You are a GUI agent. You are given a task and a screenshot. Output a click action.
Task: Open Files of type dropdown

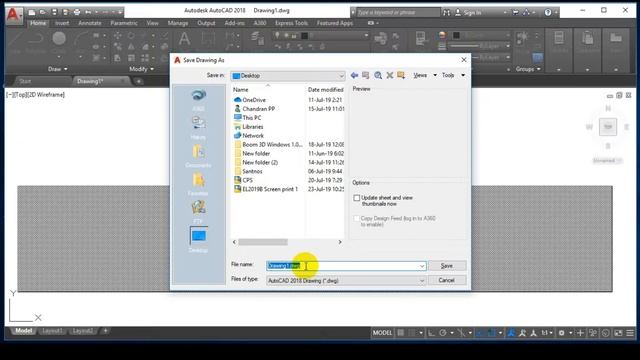pyautogui.click(x=346, y=281)
